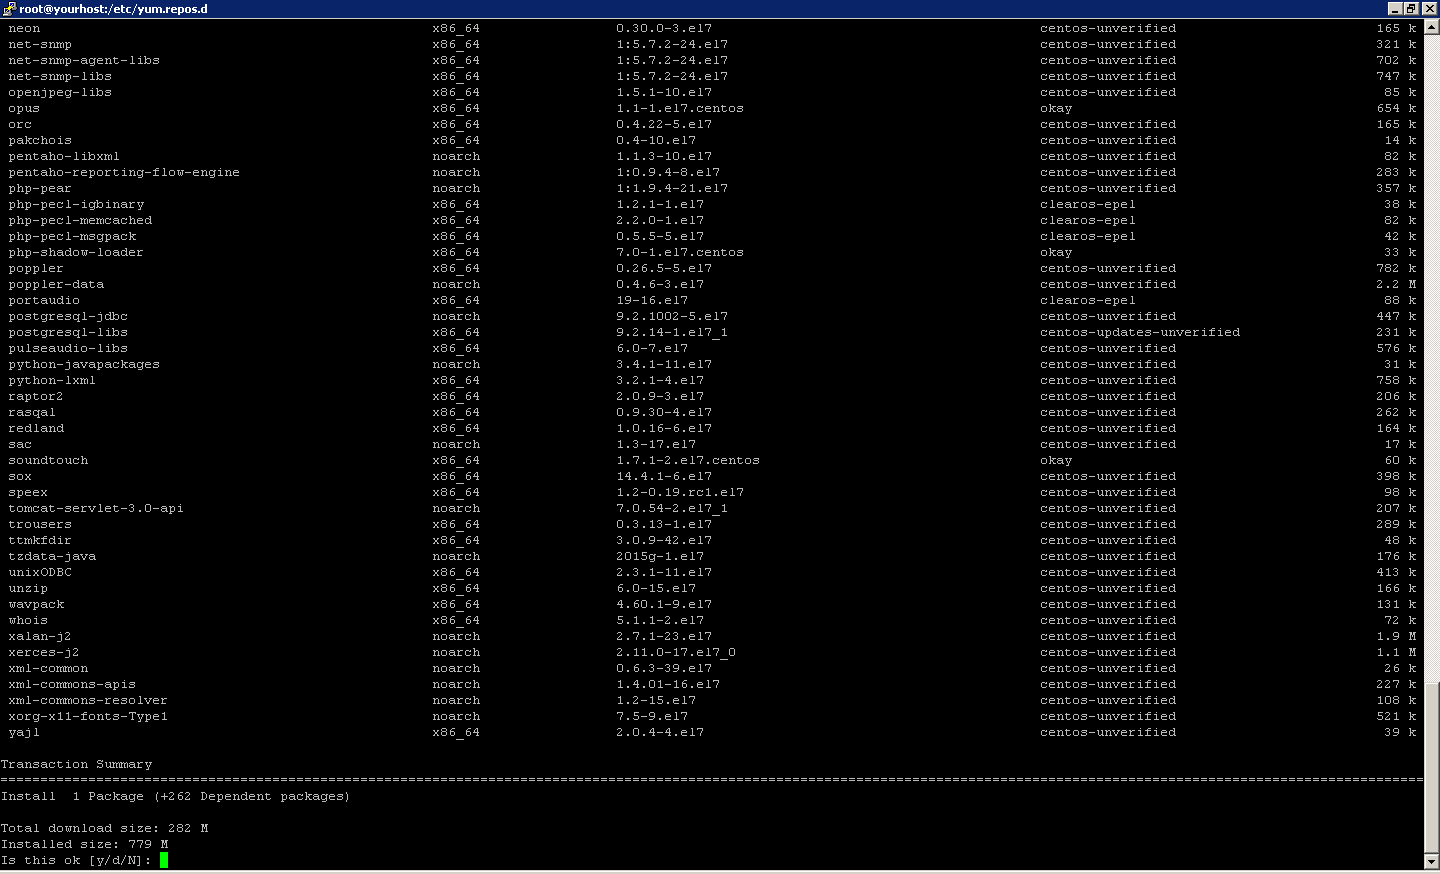Click Installed size: 779 M
1440x874 pixels.
[x=84, y=844]
